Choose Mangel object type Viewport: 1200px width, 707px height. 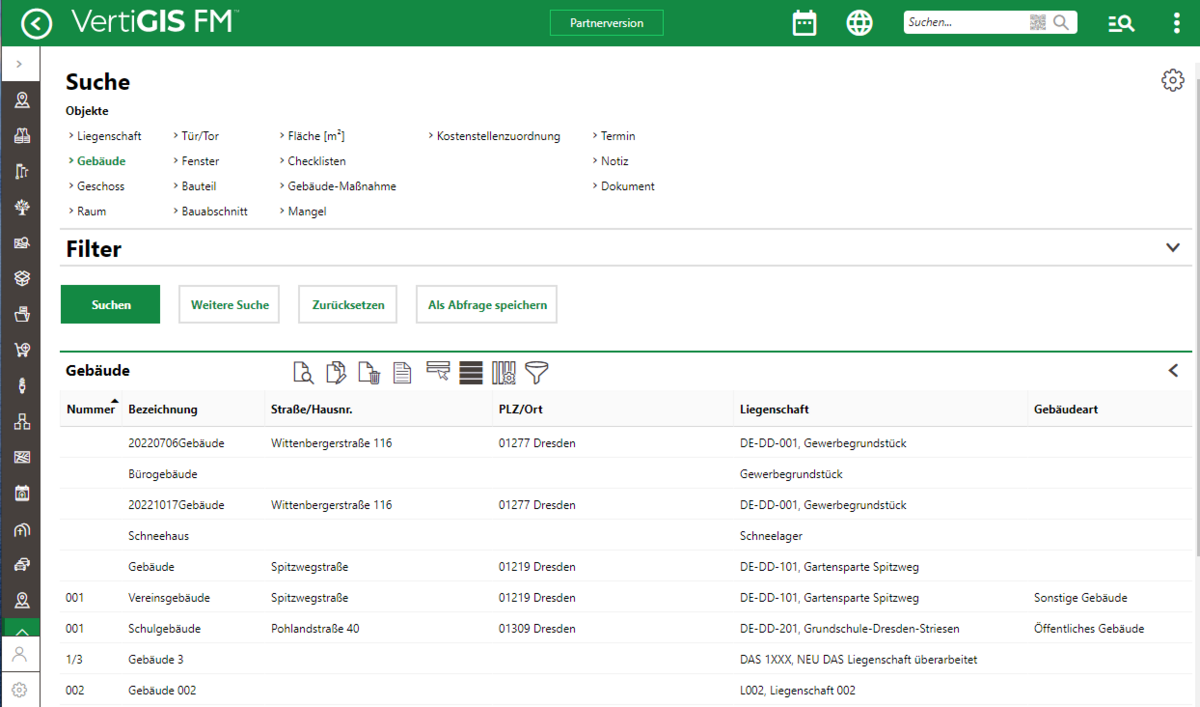tap(307, 211)
